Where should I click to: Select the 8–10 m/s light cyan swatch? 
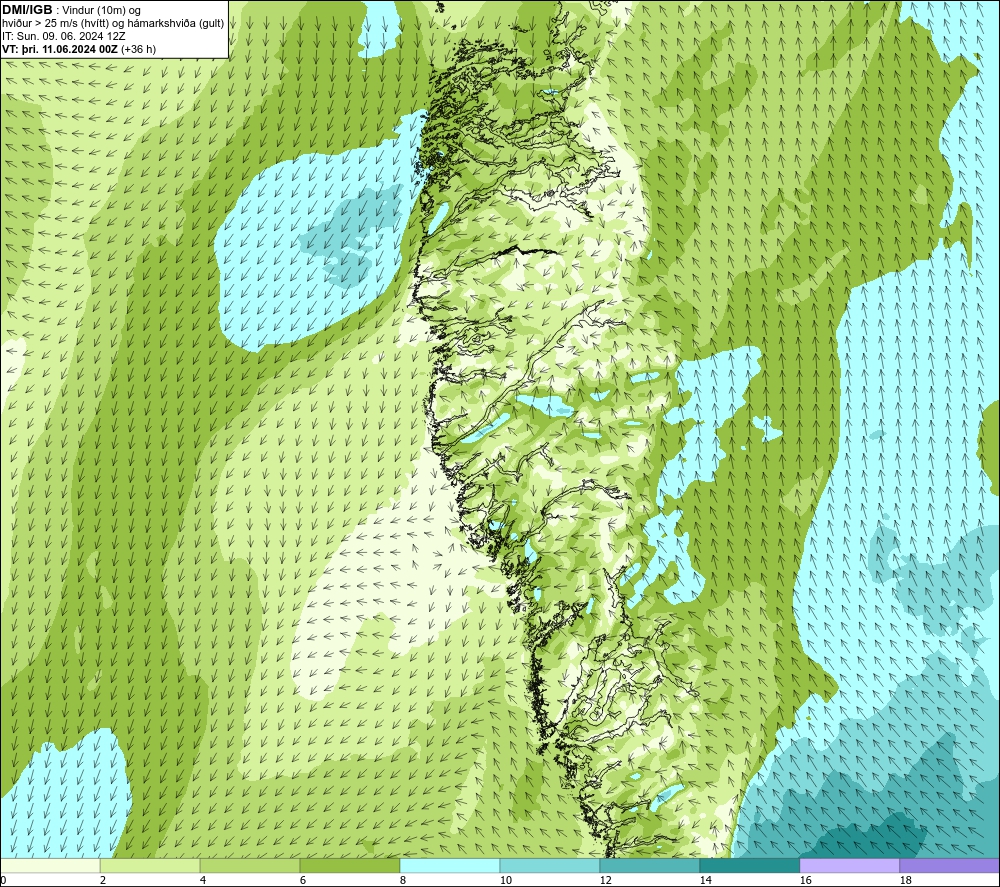pyautogui.click(x=450, y=866)
